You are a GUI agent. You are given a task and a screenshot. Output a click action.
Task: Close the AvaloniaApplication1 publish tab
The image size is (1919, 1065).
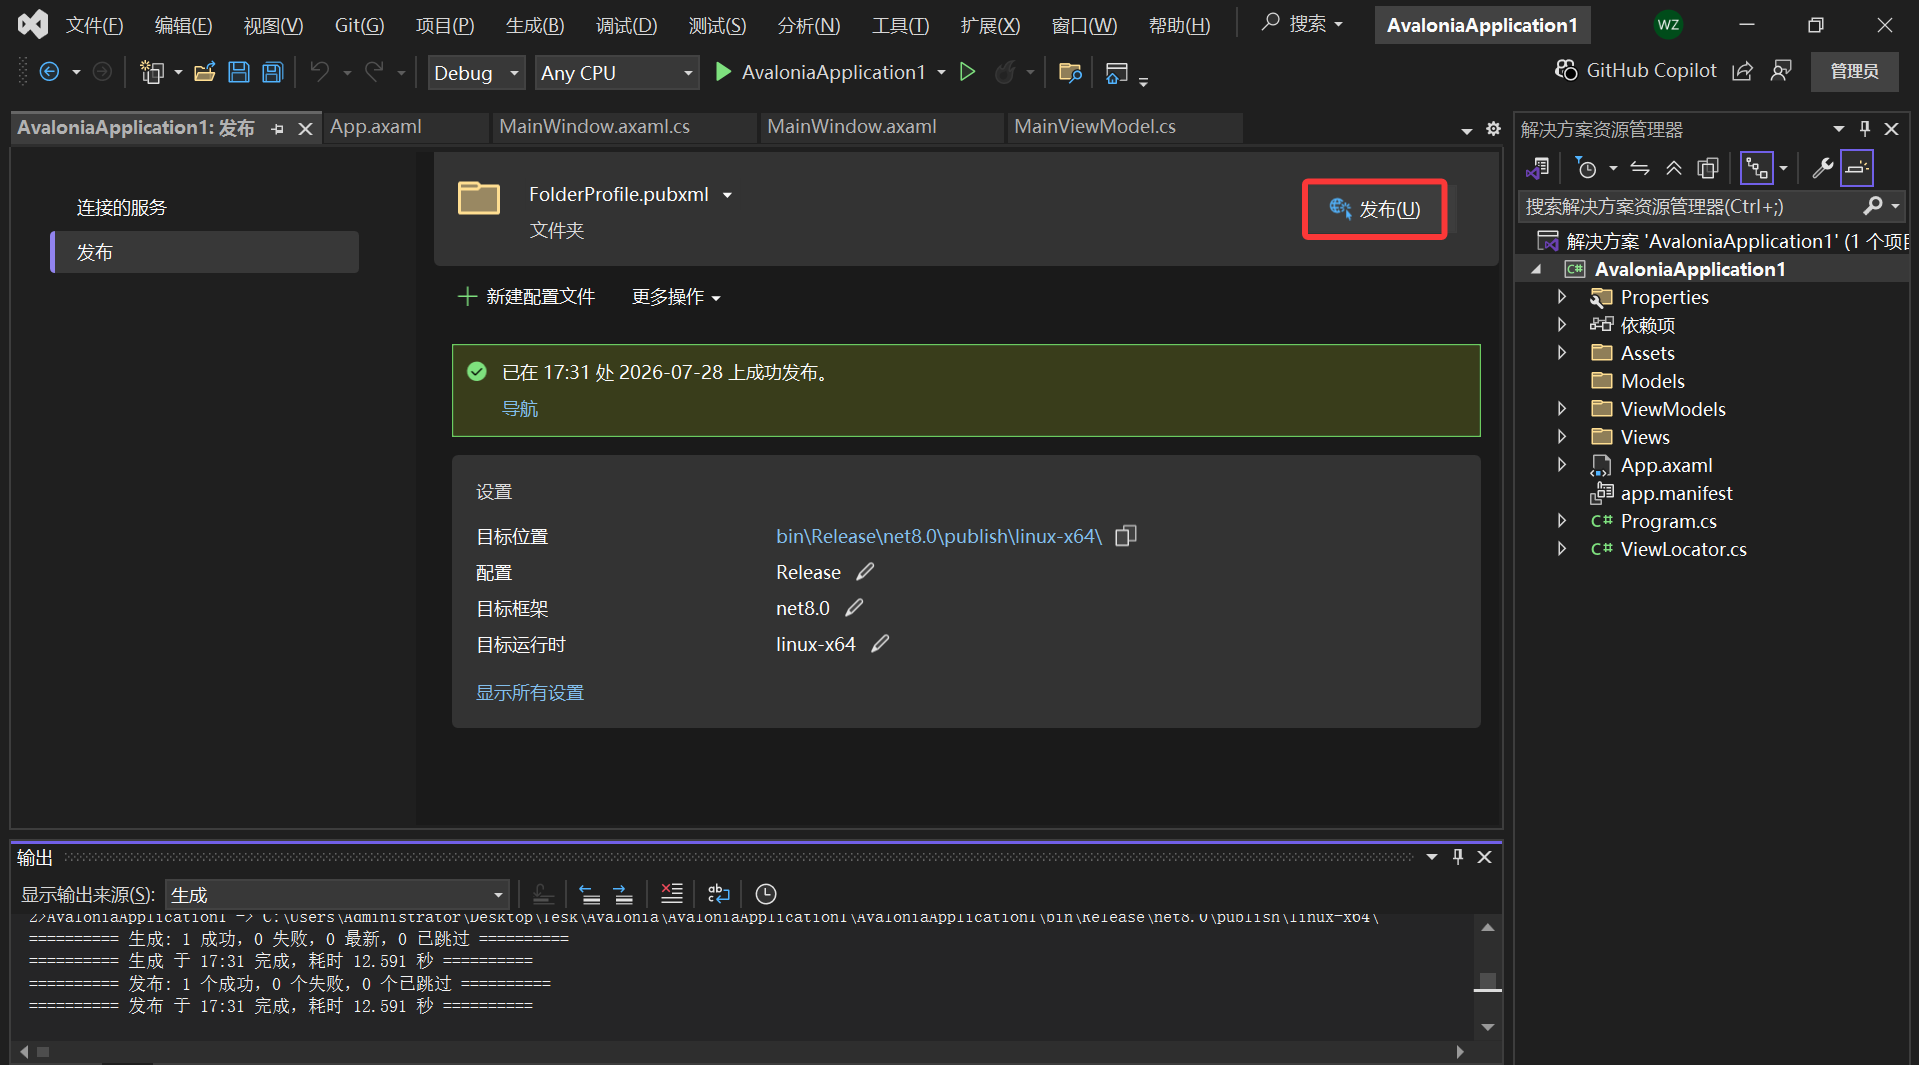306,129
